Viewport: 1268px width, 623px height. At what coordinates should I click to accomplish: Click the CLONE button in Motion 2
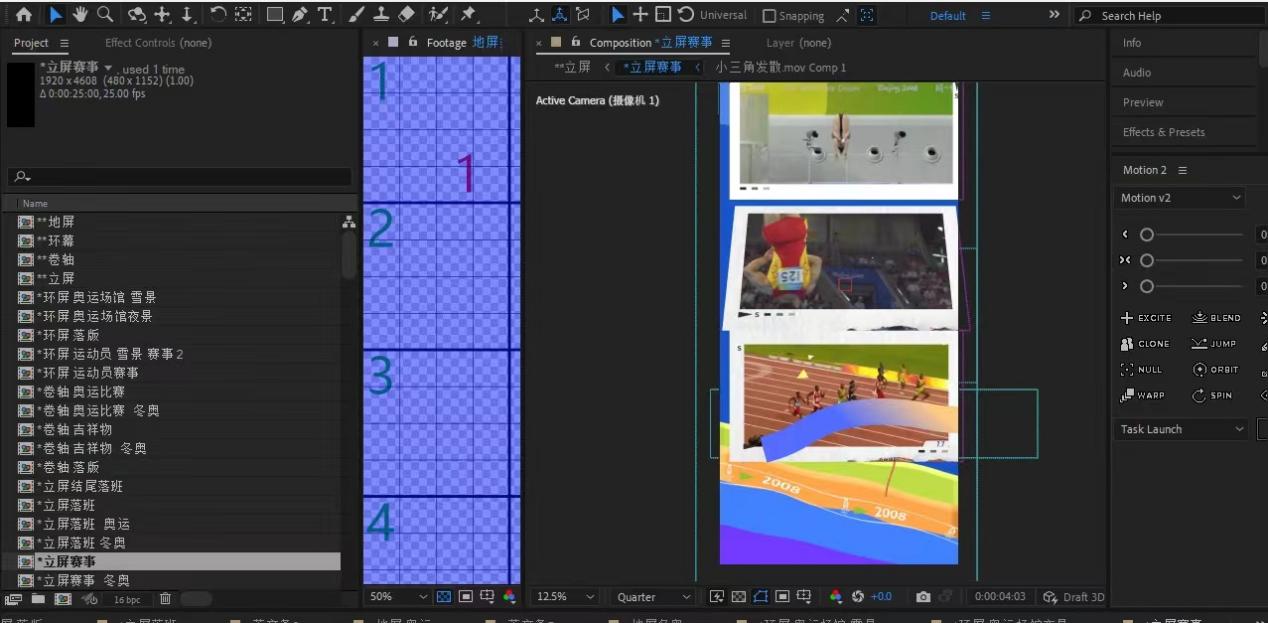coord(1145,344)
